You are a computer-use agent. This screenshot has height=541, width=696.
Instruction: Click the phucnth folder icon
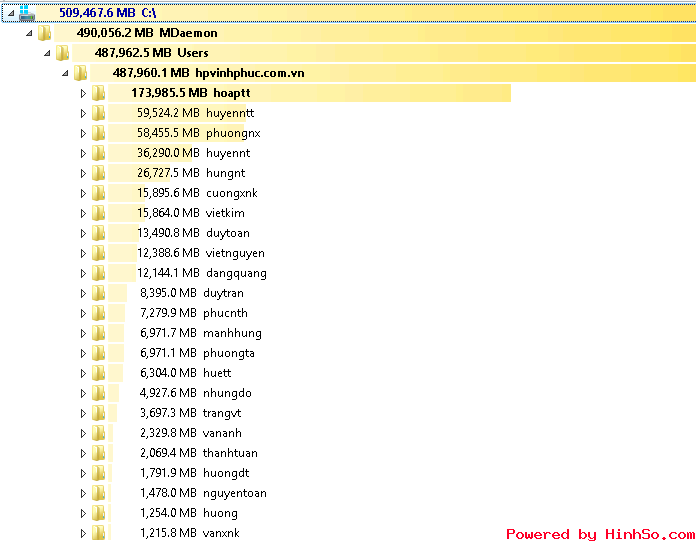(99, 313)
